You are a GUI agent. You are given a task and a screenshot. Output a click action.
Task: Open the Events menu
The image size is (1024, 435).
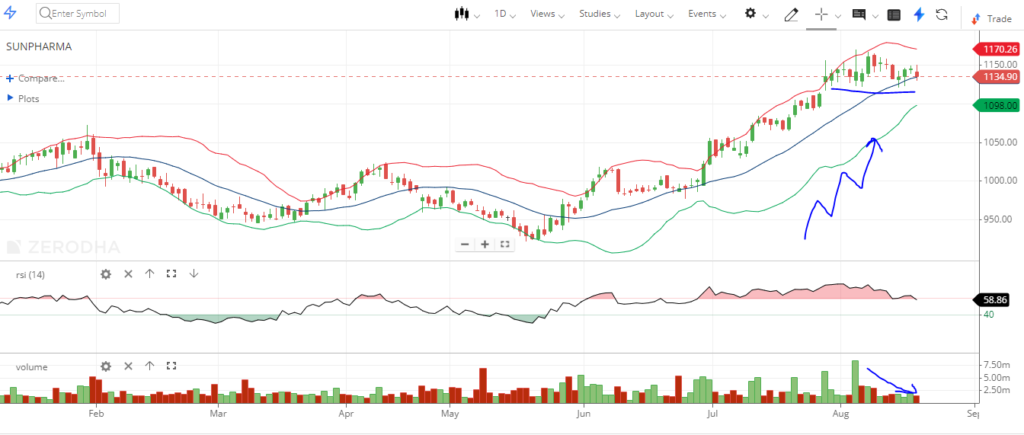click(x=707, y=14)
